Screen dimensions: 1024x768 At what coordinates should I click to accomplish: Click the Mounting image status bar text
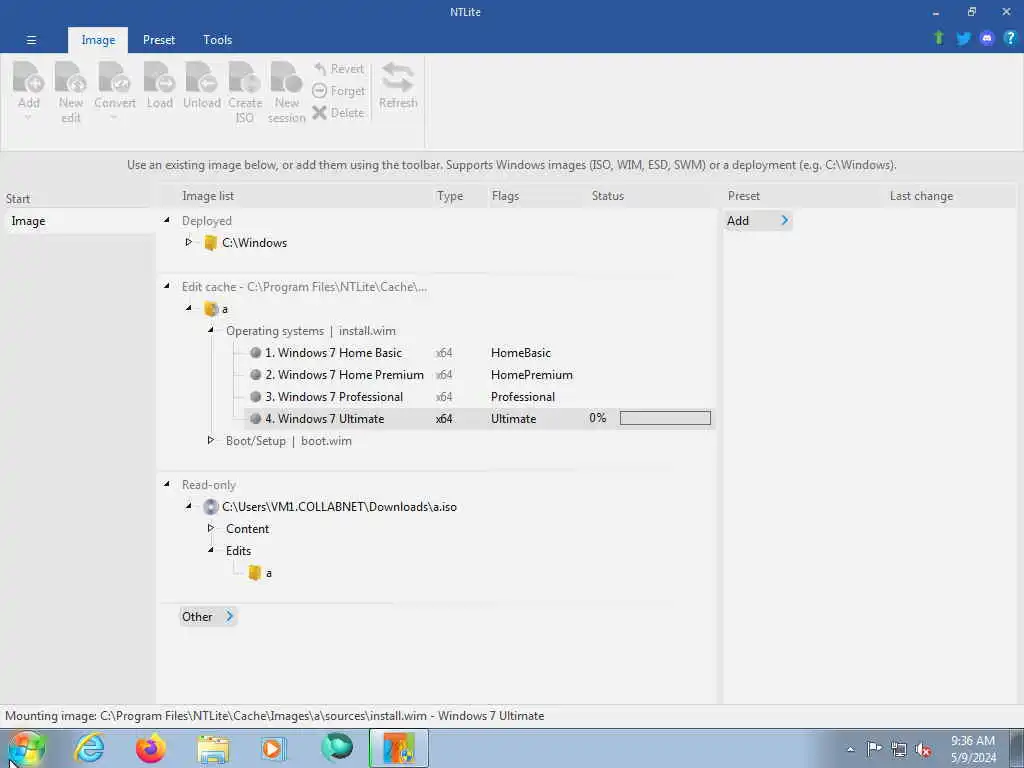tap(274, 716)
